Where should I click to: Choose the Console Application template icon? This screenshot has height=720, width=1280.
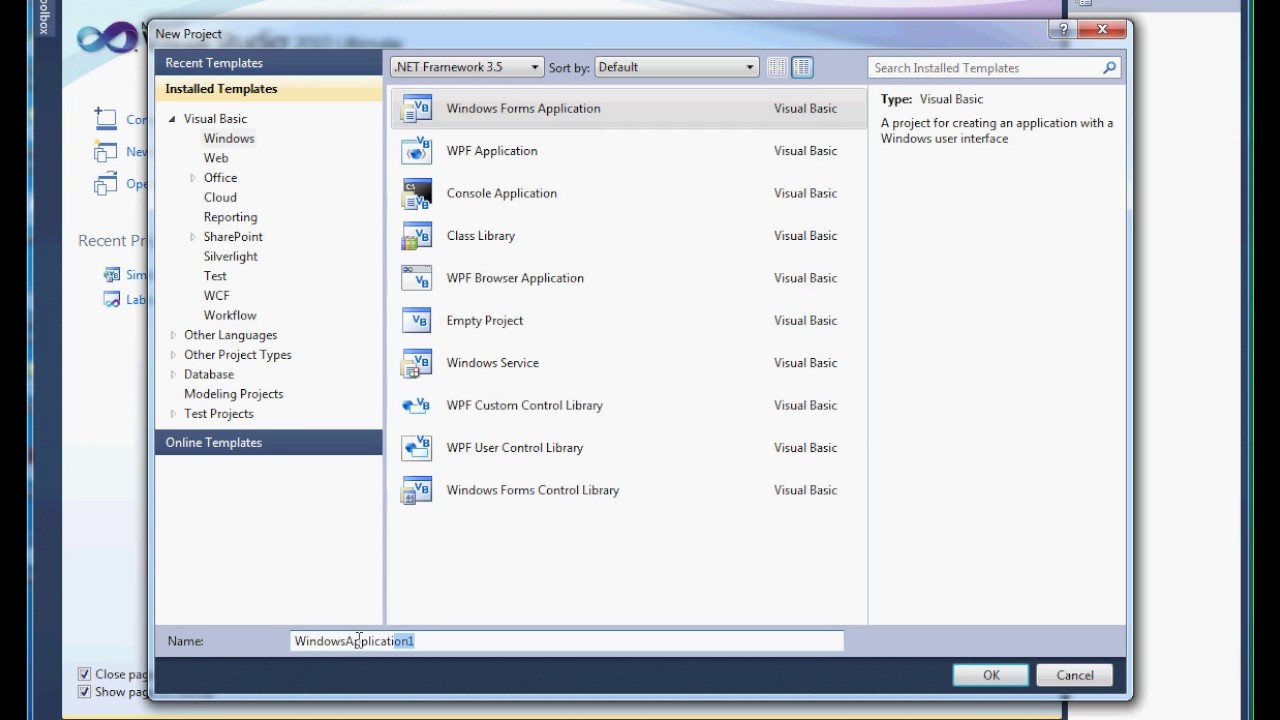(x=416, y=193)
